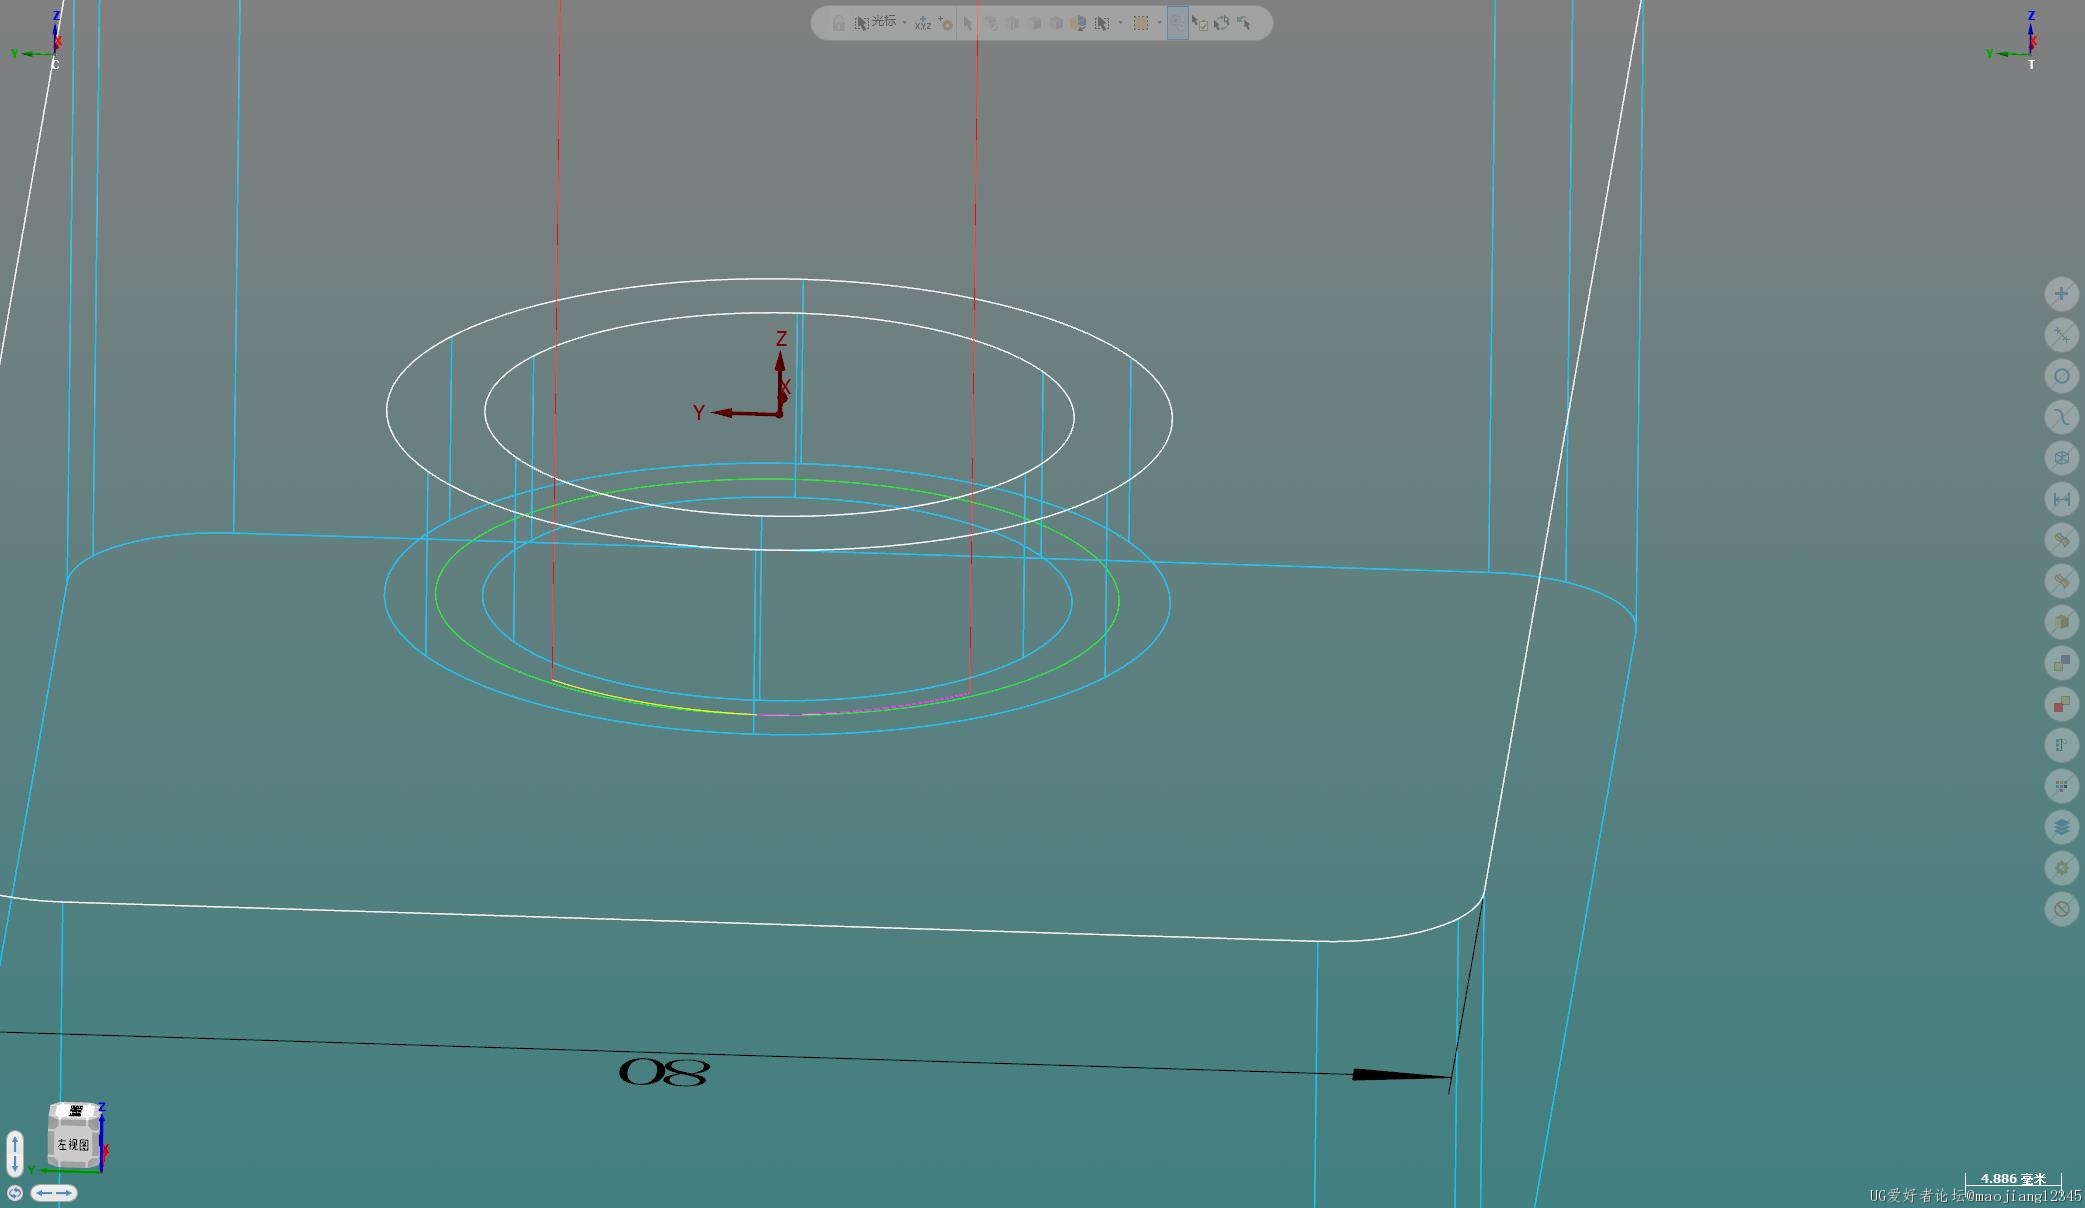Toggle the upper yellow surface sheet button
The image size is (2085, 1208).
click(2061, 540)
